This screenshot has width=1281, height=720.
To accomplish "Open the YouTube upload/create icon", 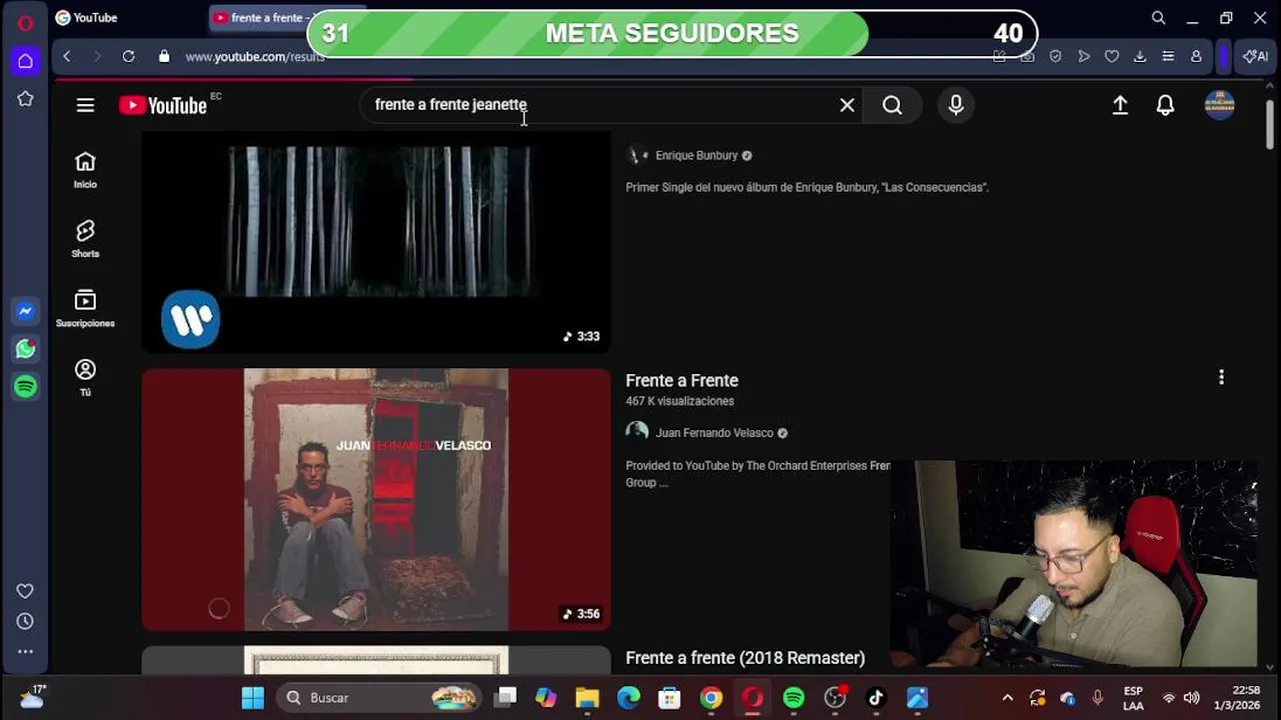I will [x=1120, y=105].
